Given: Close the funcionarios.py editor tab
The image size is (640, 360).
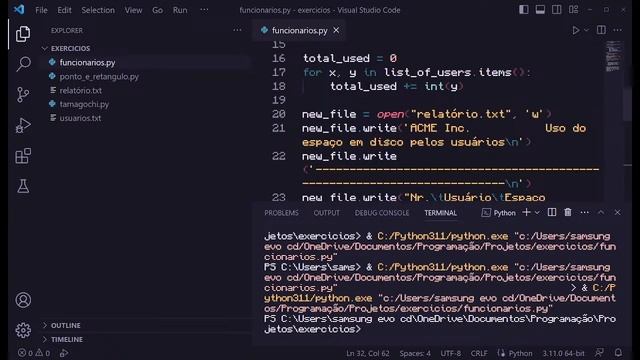Looking at the screenshot, I should click(x=336, y=30).
